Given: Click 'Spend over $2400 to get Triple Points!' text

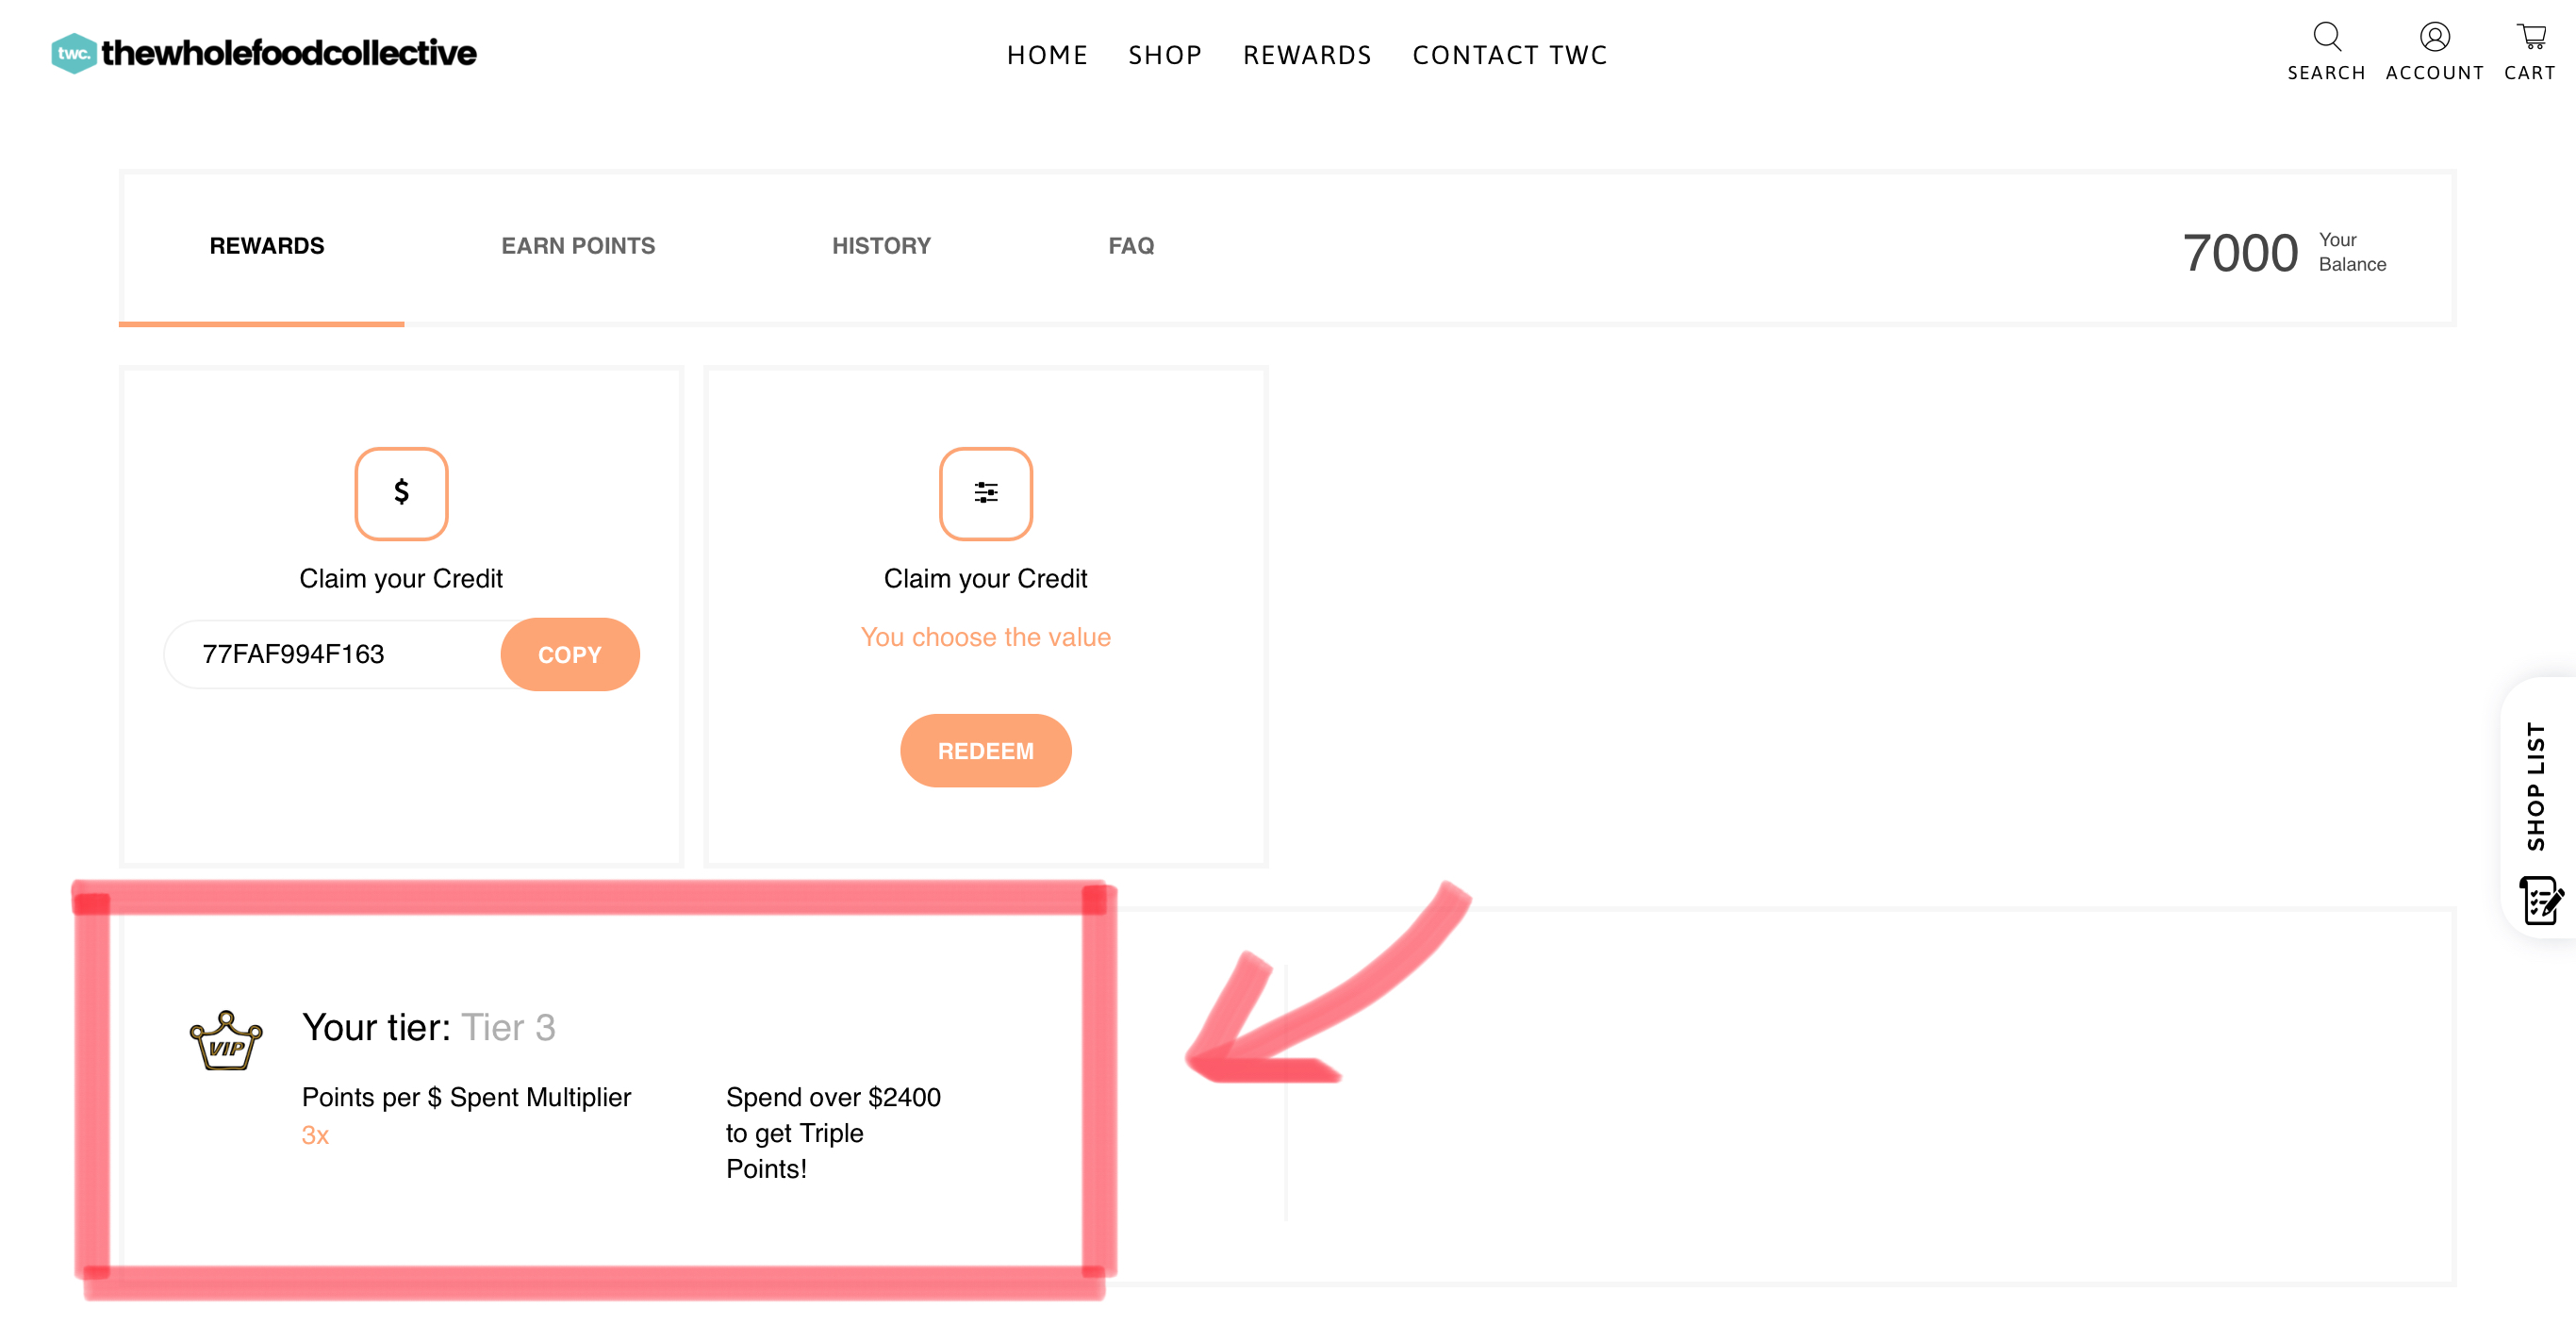Looking at the screenshot, I should click(x=832, y=1133).
